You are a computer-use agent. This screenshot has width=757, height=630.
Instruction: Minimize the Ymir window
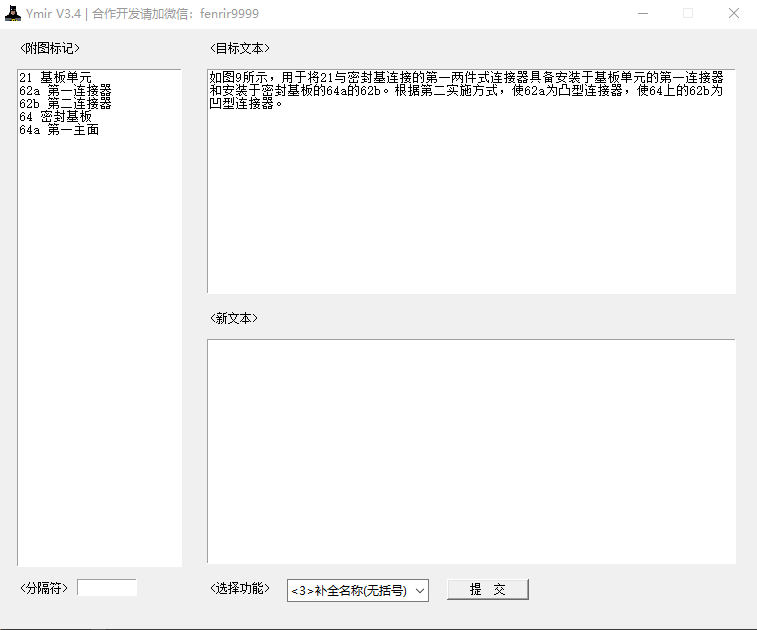click(x=641, y=14)
